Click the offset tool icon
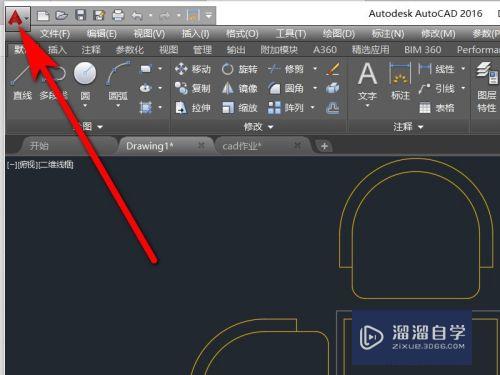This screenshot has width=500, height=375. pyautogui.click(x=333, y=108)
